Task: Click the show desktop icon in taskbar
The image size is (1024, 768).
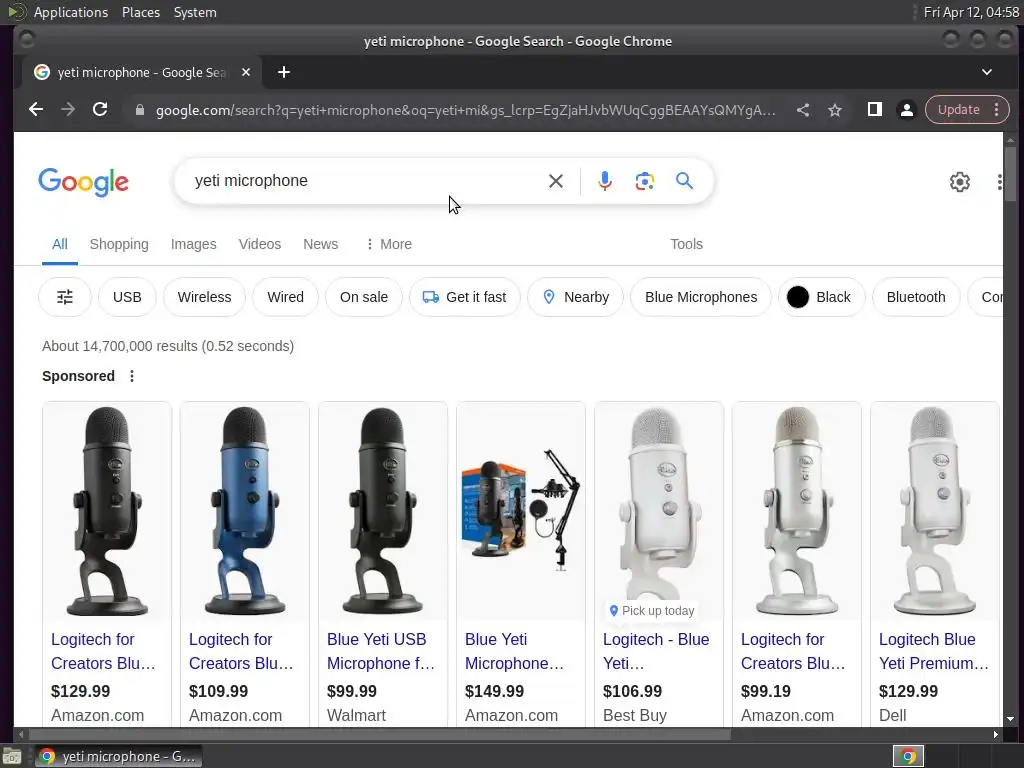Action: click(x=12, y=757)
